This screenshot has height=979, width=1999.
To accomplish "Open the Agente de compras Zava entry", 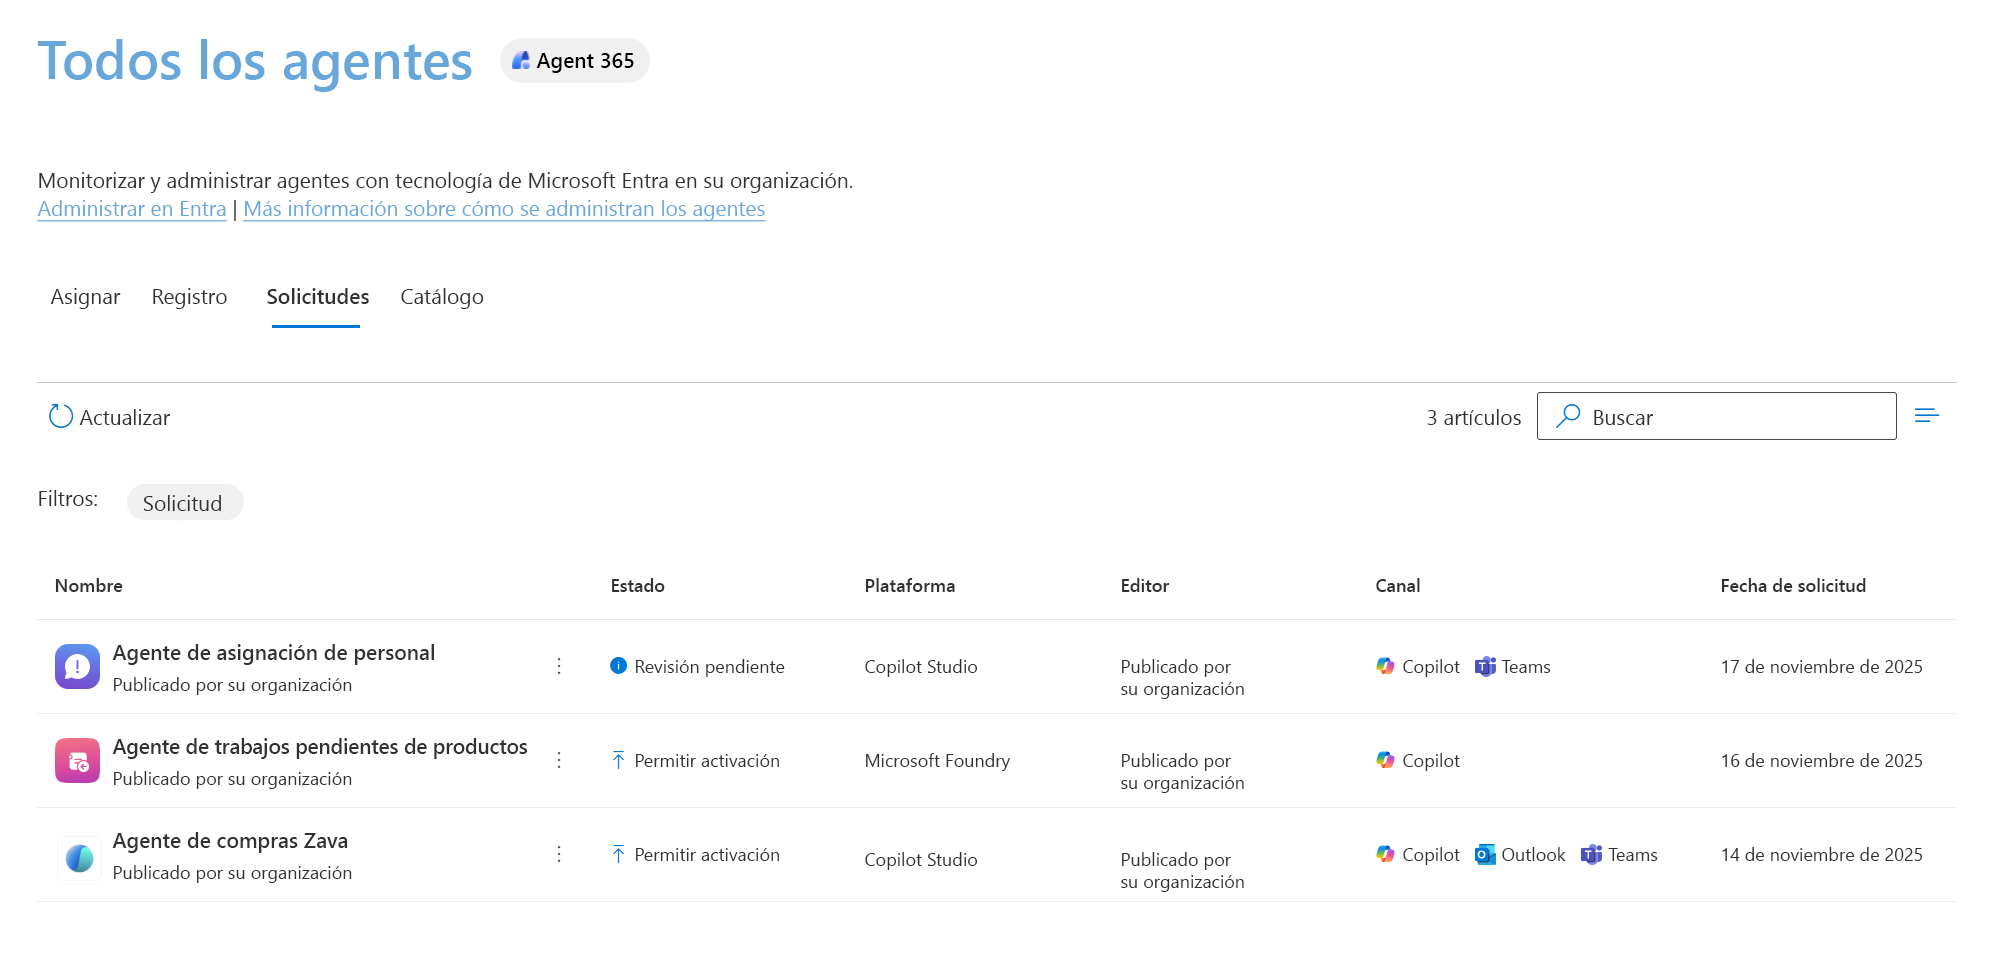I will tap(230, 841).
